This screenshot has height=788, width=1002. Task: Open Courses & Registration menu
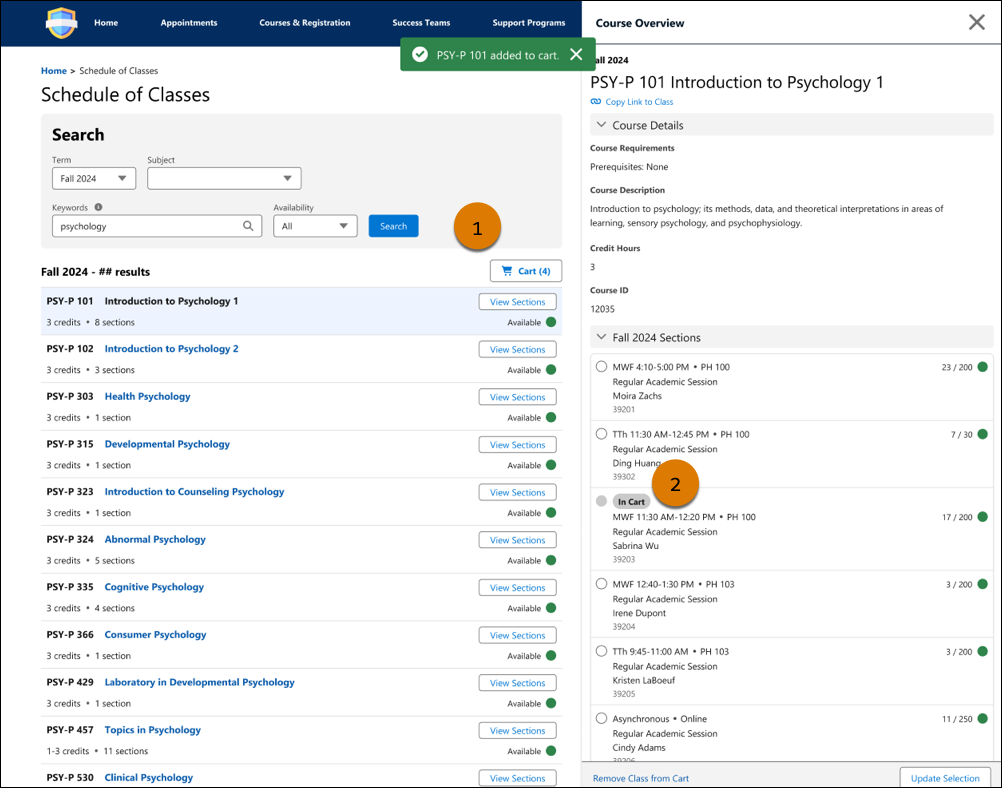tap(305, 22)
